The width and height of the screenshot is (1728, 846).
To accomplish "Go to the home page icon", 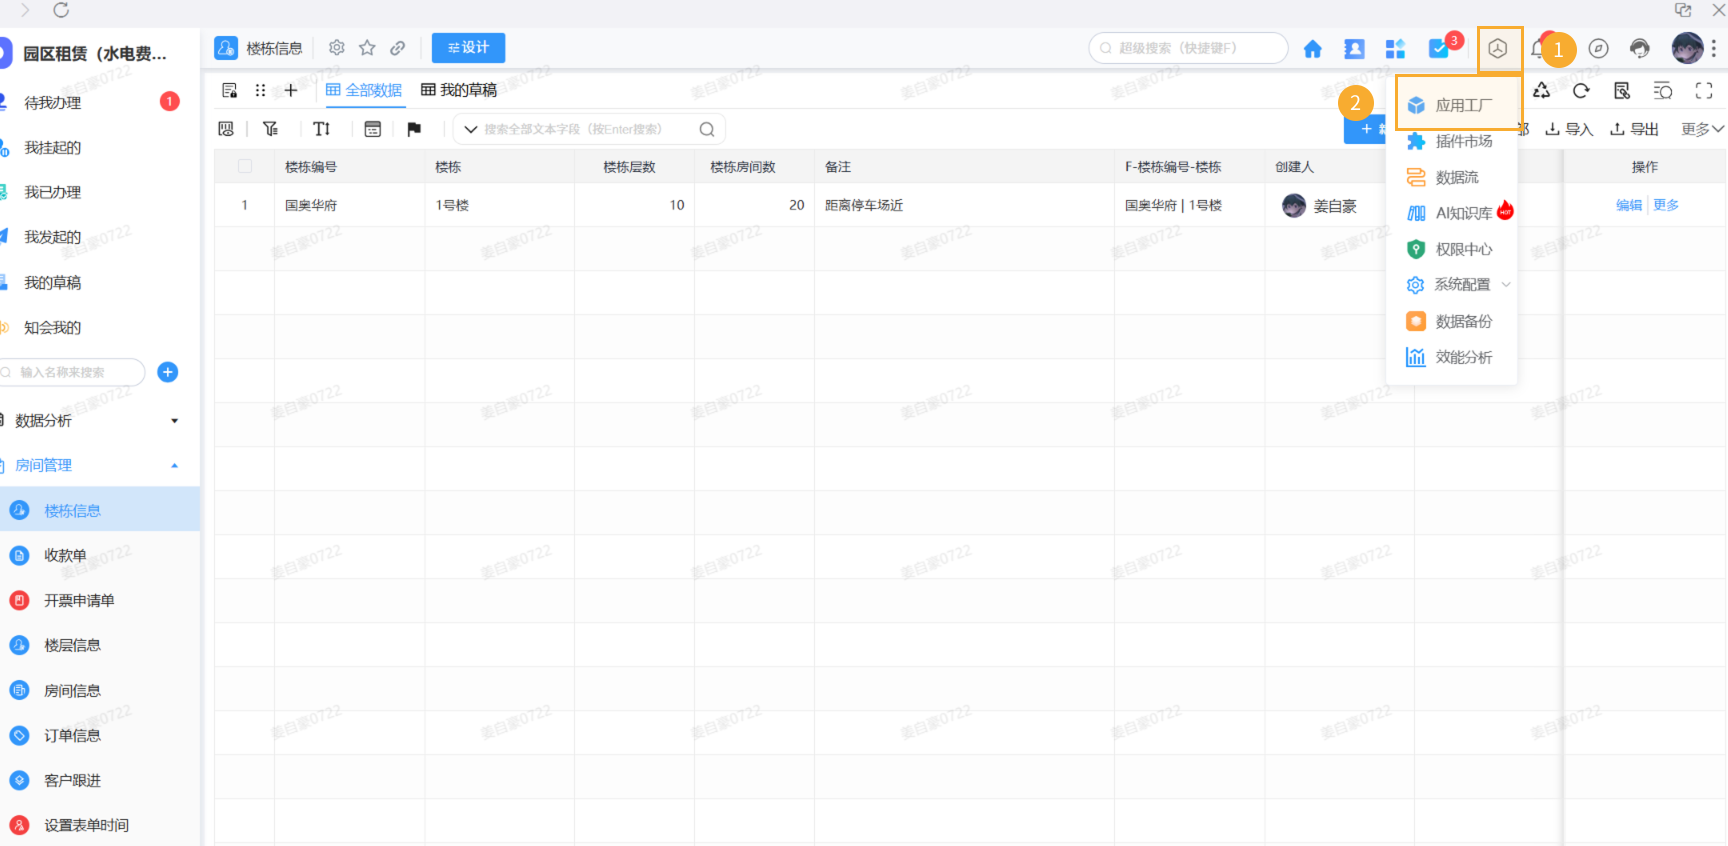I will (x=1313, y=49).
